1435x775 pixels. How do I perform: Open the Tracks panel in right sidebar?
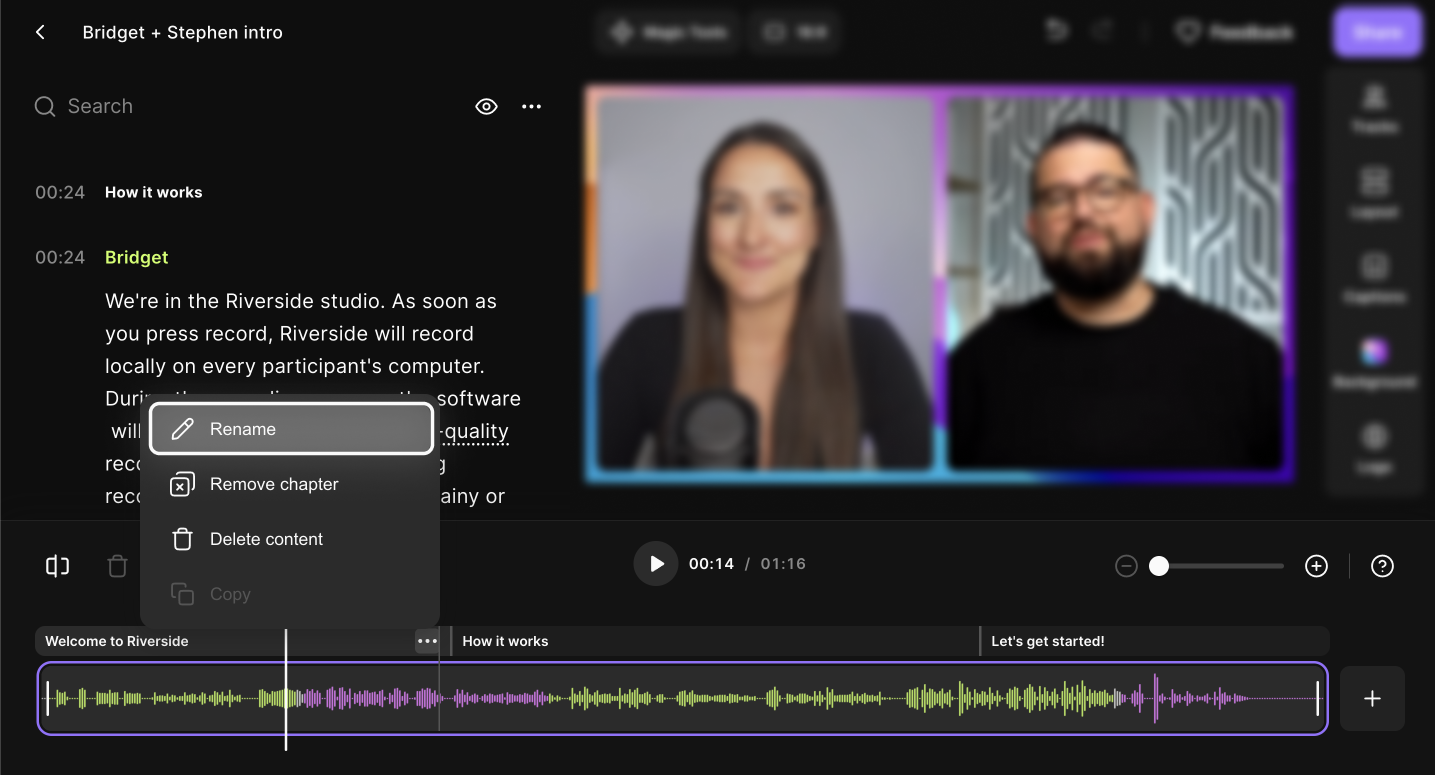1375,108
